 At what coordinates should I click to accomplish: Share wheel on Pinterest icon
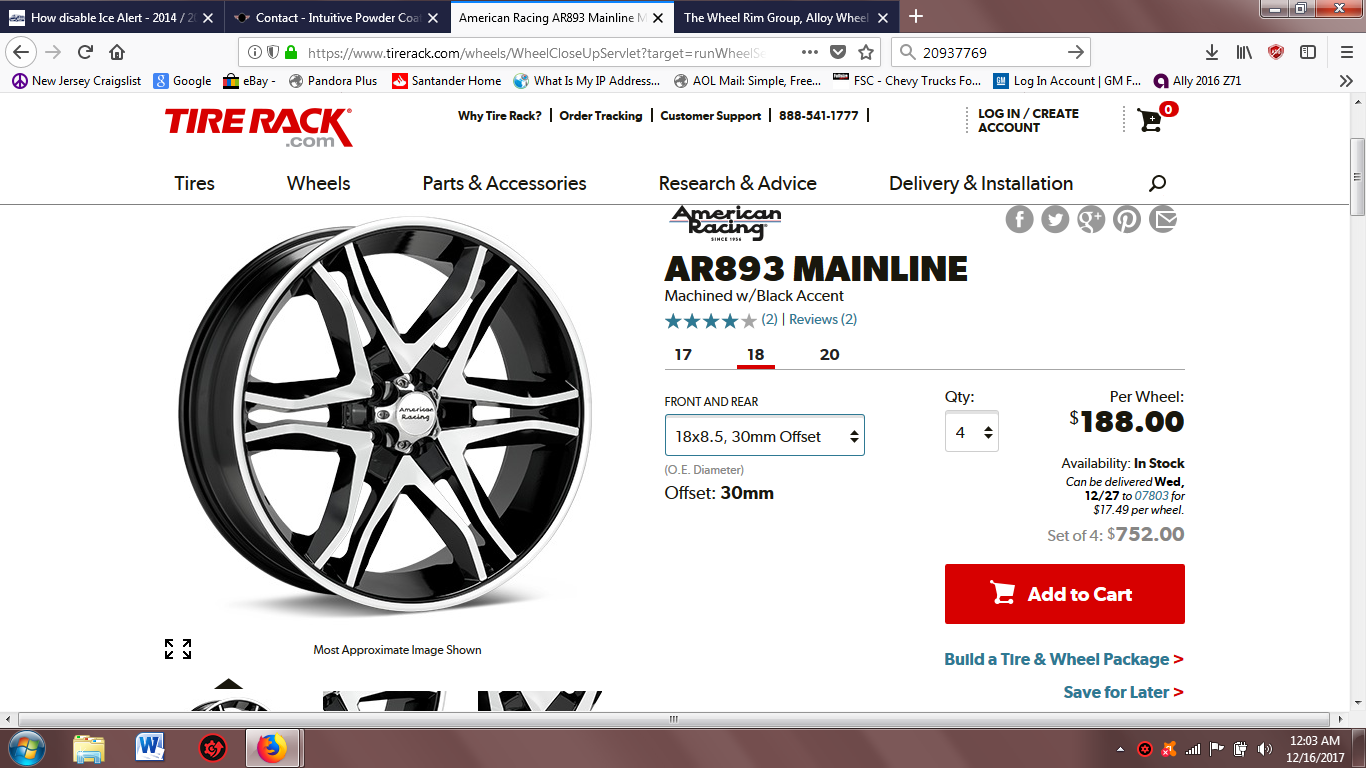click(1127, 219)
